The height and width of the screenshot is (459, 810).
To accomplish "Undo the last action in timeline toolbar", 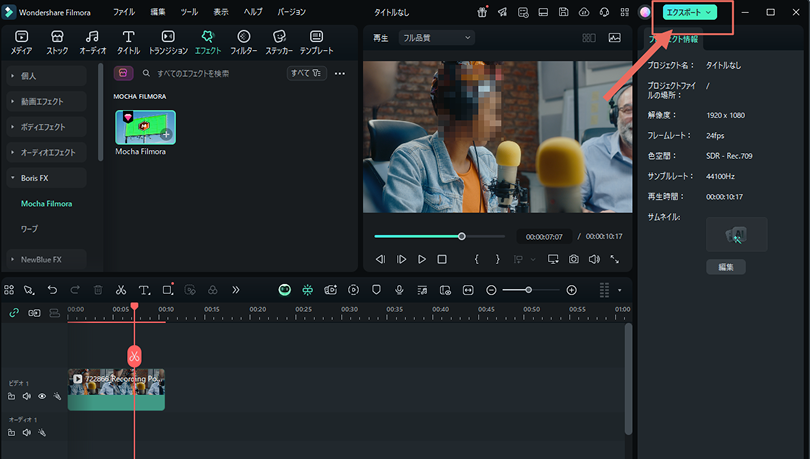I will [x=52, y=290].
